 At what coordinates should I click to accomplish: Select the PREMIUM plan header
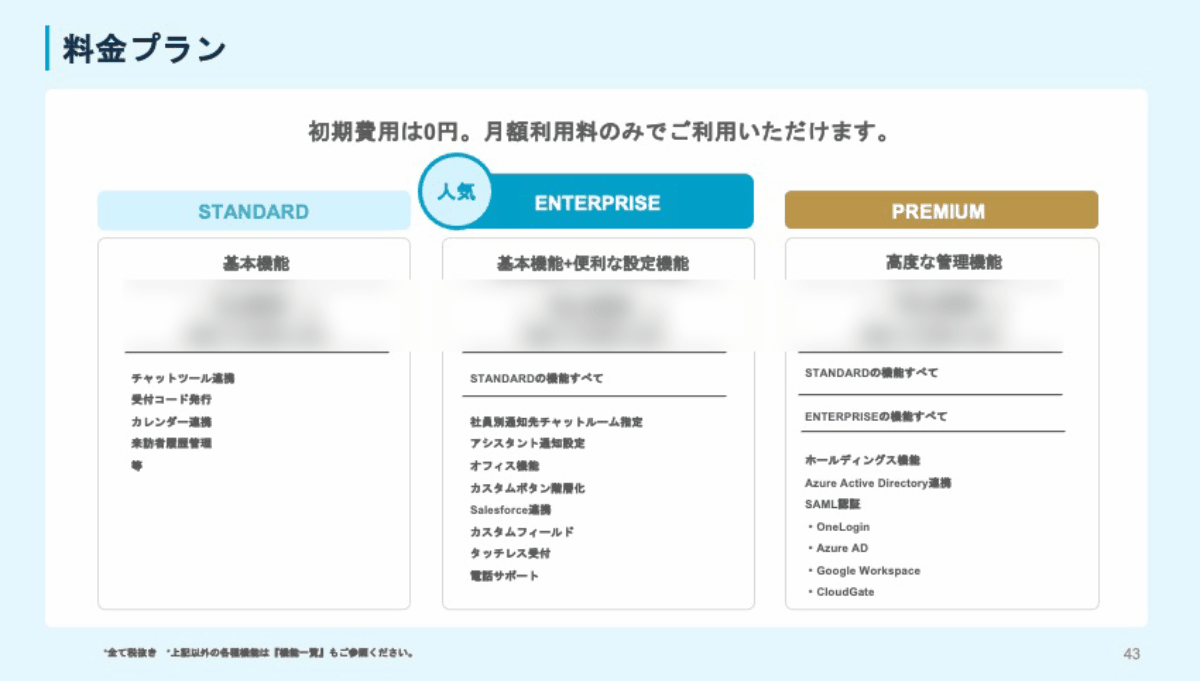click(x=941, y=210)
